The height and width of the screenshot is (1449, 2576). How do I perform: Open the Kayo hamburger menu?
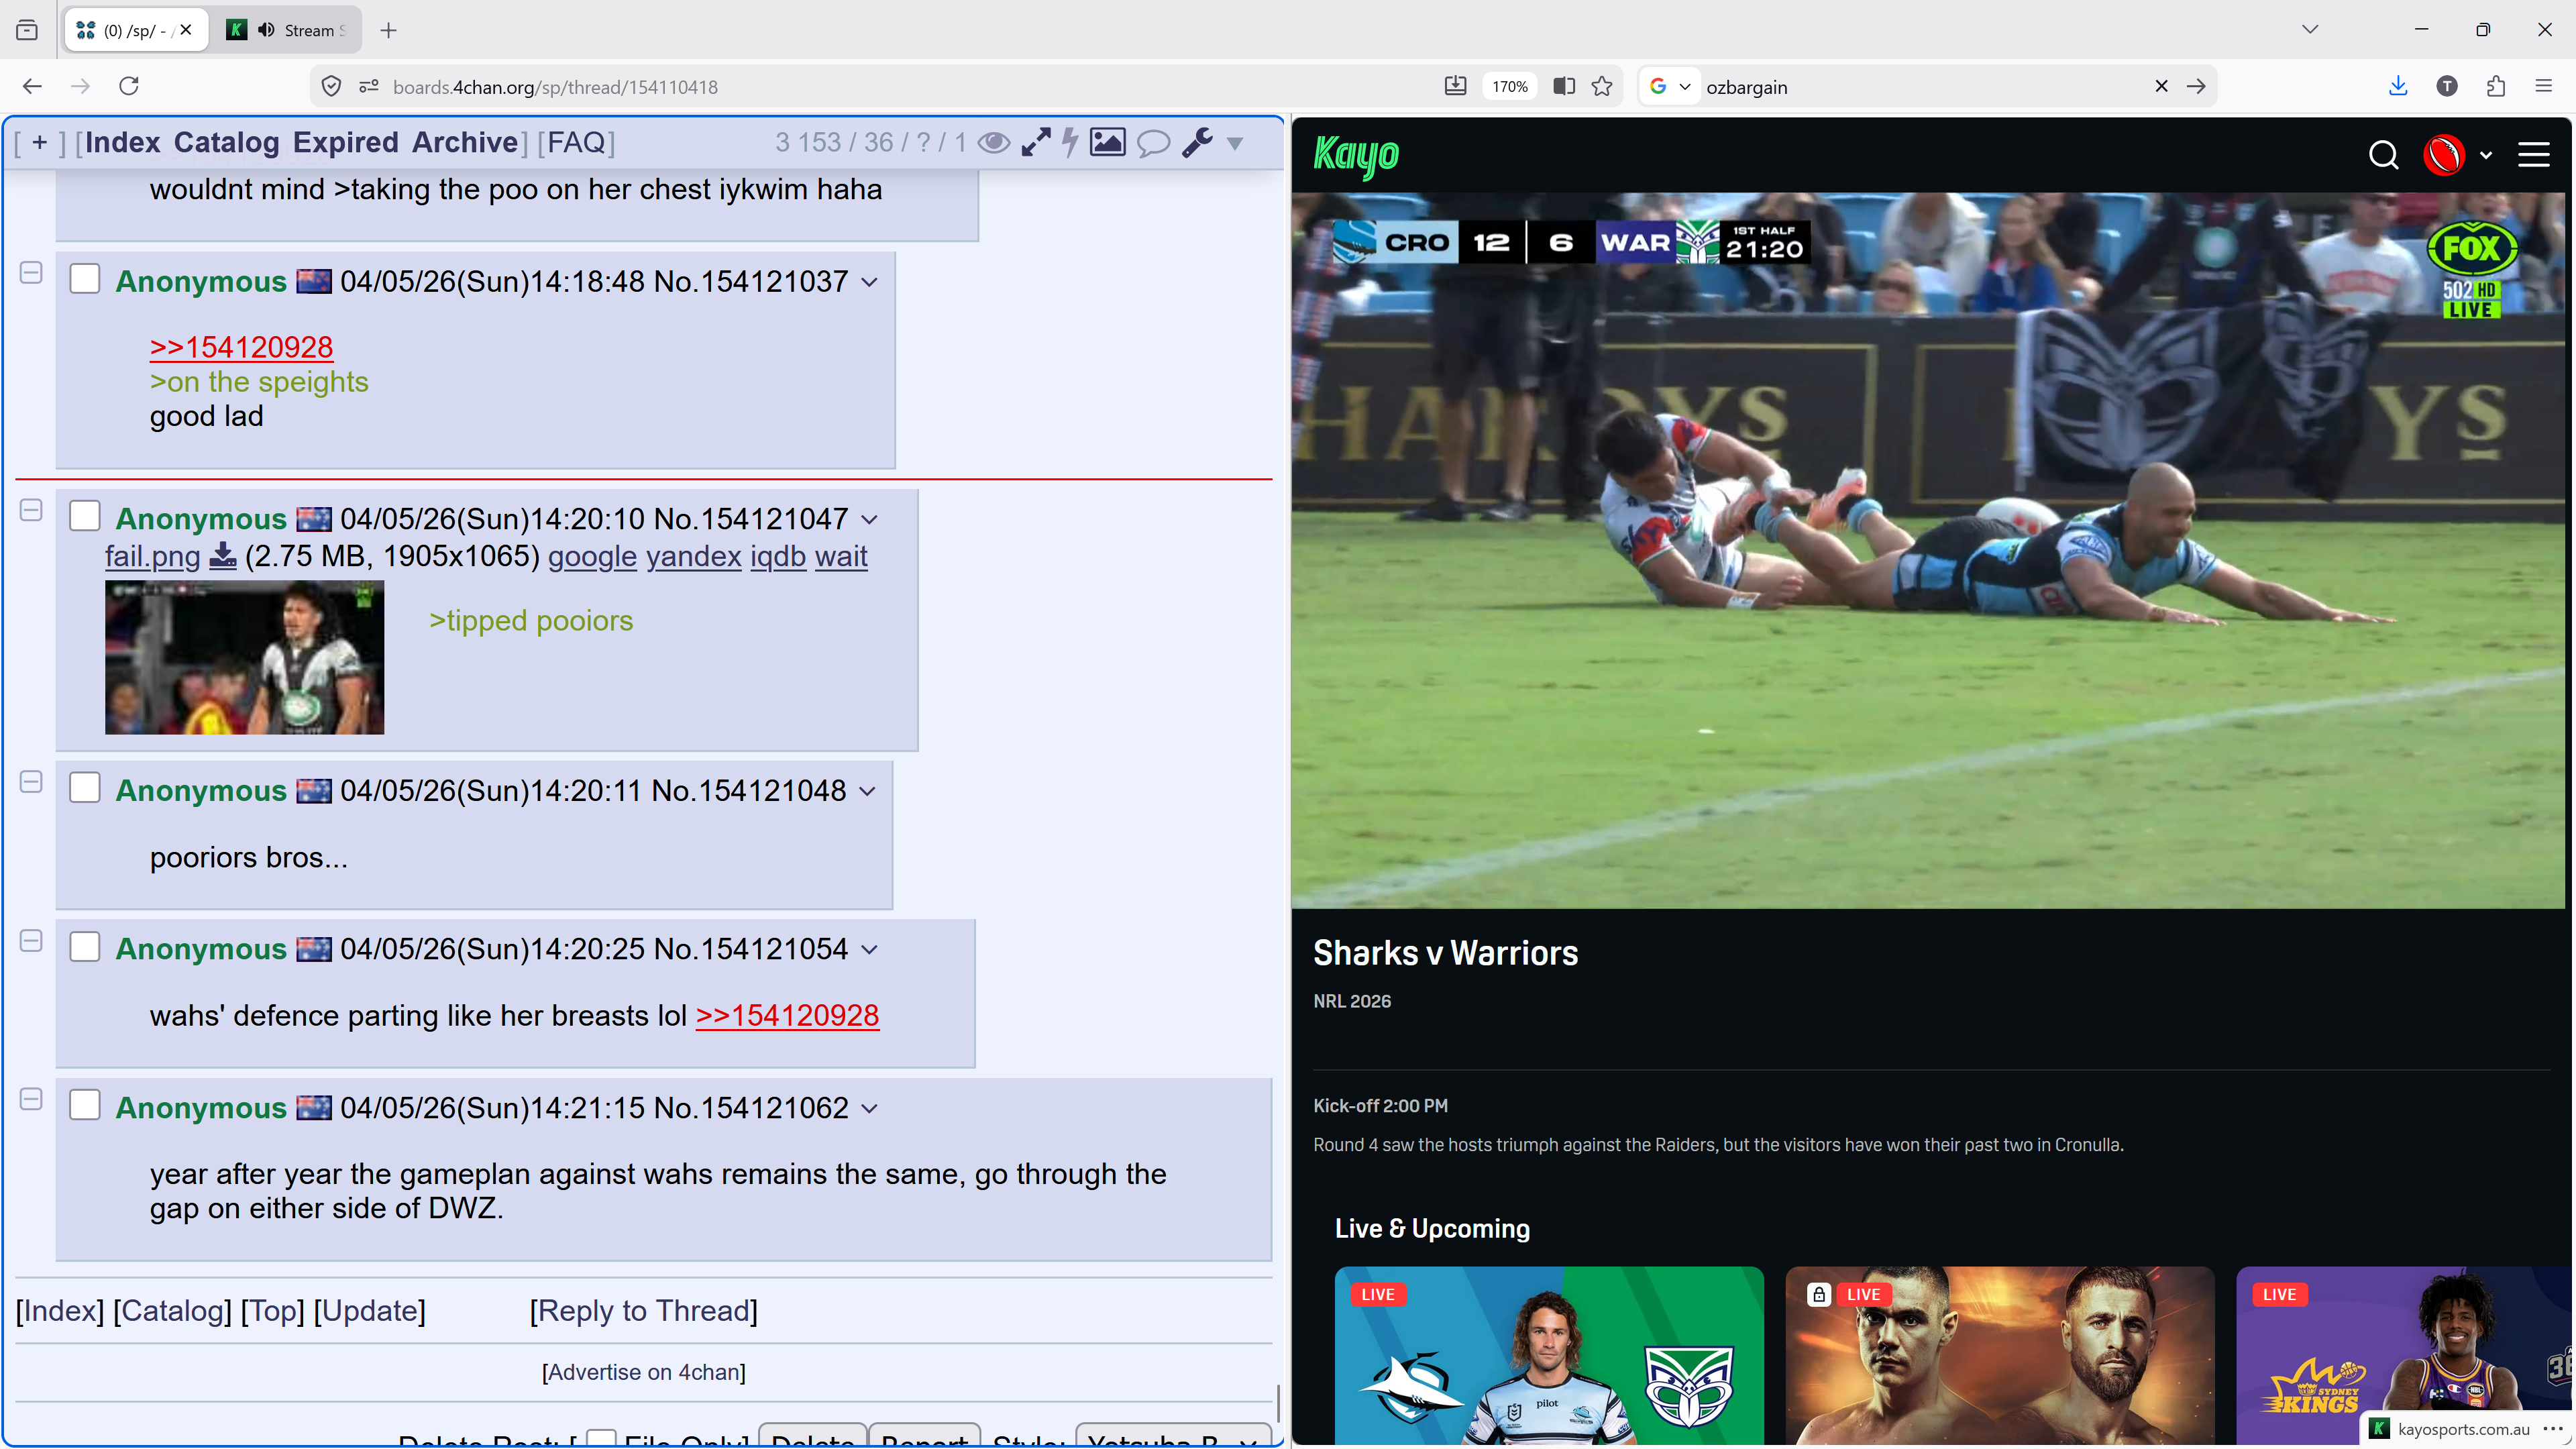[2533, 155]
